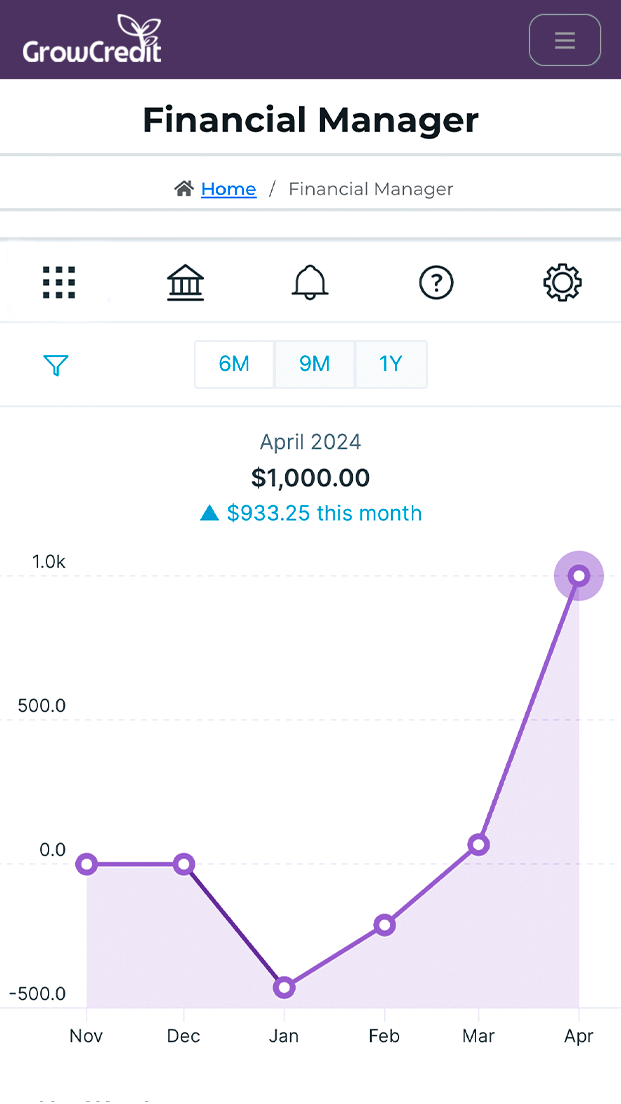Open the filter funnel icon
Screen dimensions: 621x1104
coord(56,365)
